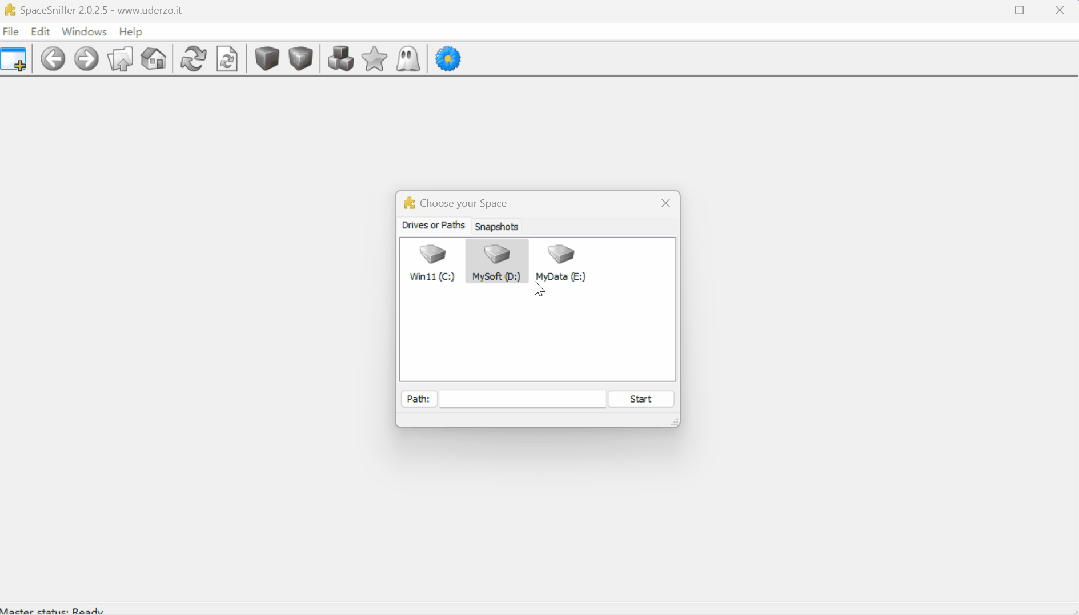1079x615 pixels.
Task: Go back with the left arrow icon
Action: click(x=53, y=59)
